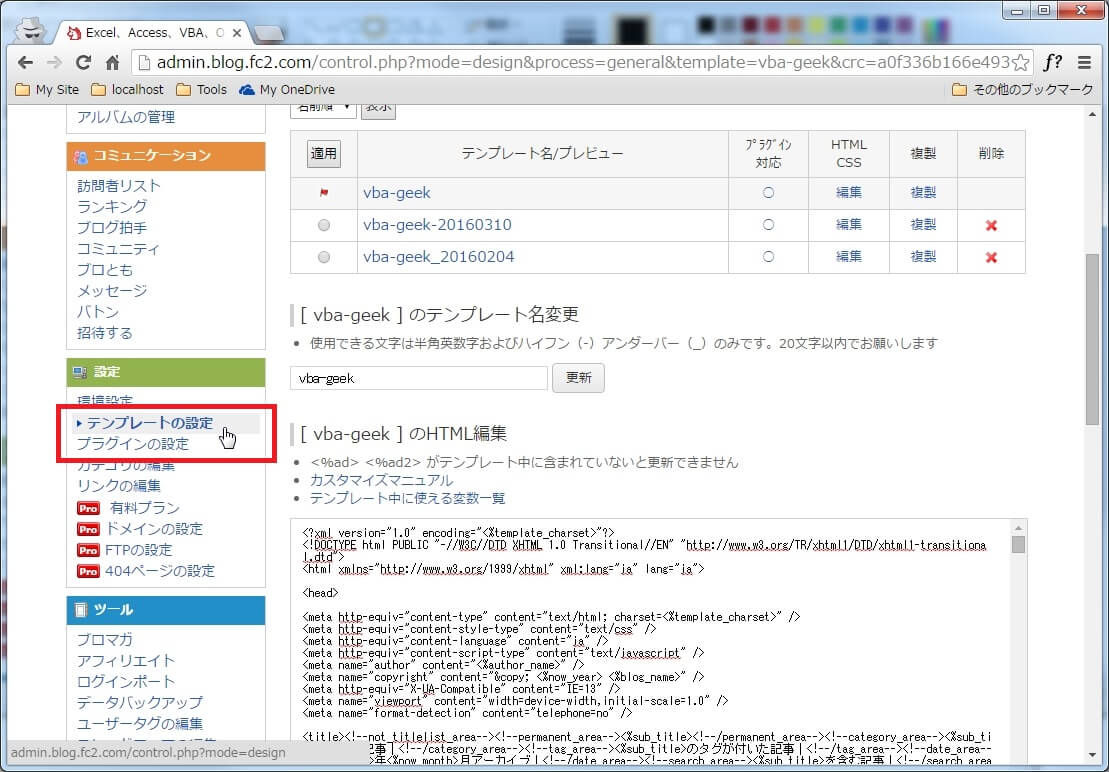Click the 更新 button
Screen dimensions: 1109x772
coord(578,378)
